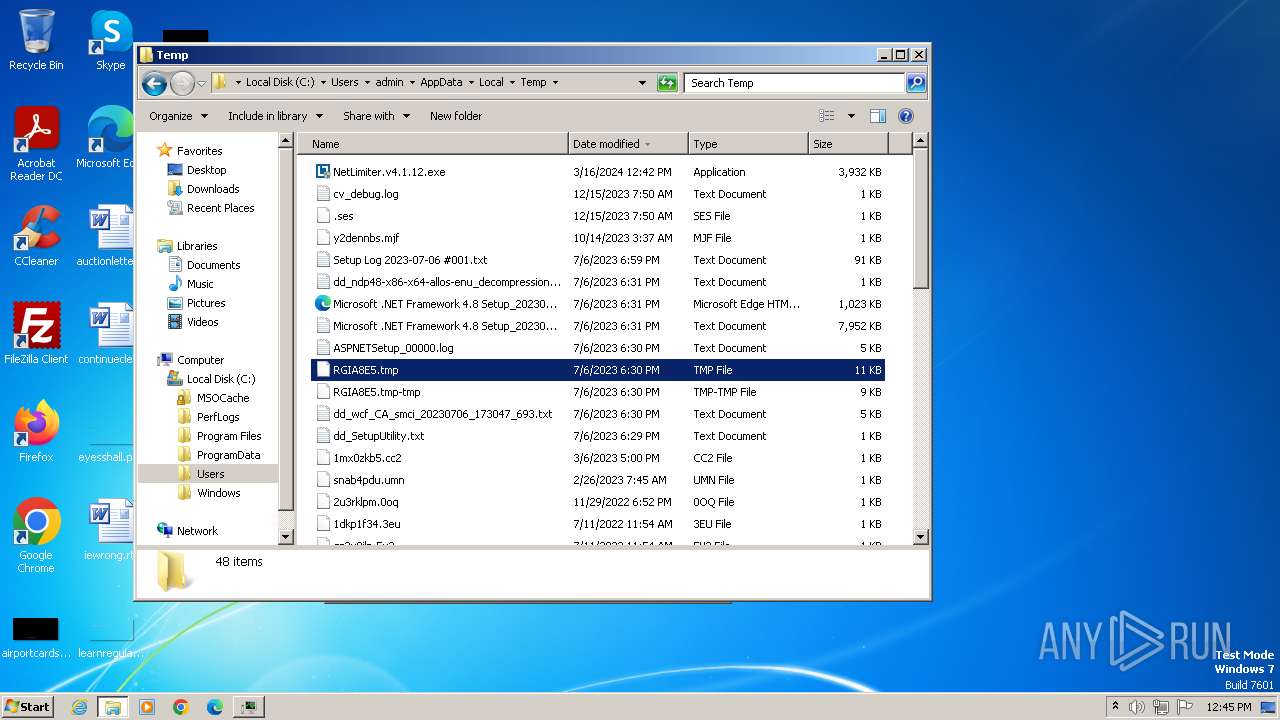The width and height of the screenshot is (1280, 720).
Task: Select Downloads under Favorites
Action: tap(213, 189)
